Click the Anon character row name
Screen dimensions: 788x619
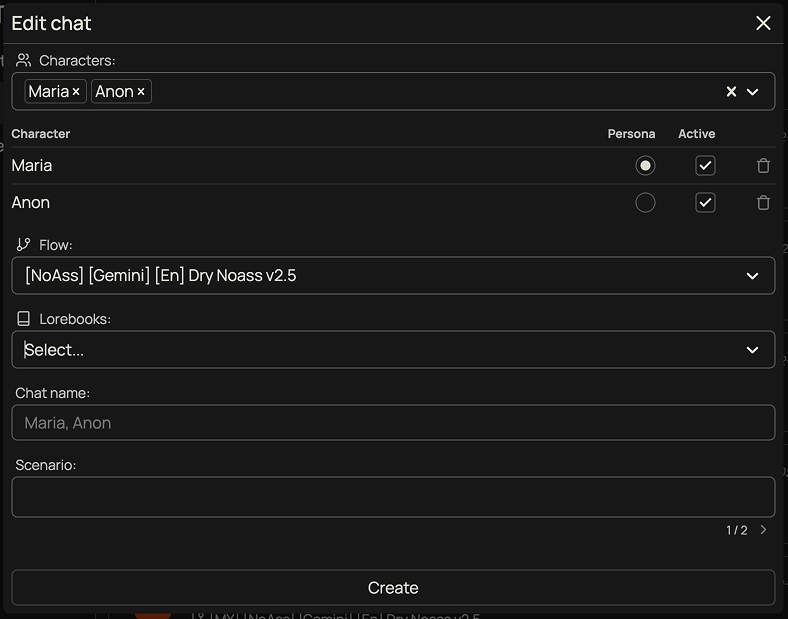(x=31, y=203)
